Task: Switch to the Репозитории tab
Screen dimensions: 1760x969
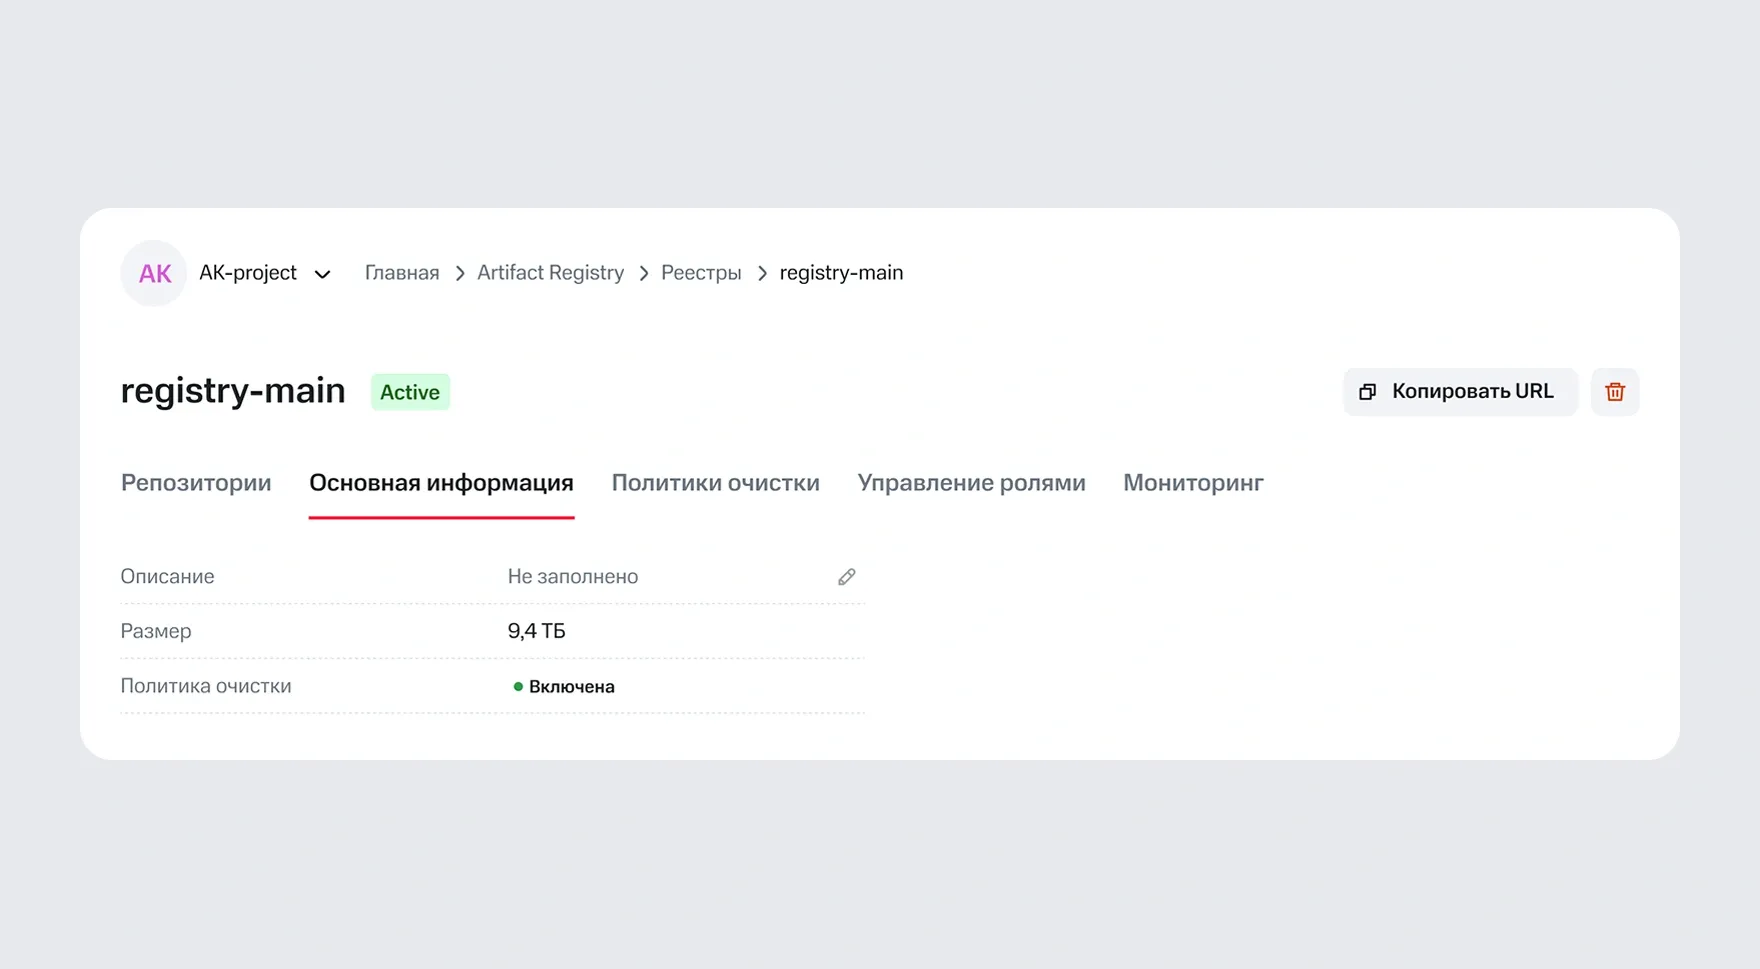Action: (x=196, y=483)
